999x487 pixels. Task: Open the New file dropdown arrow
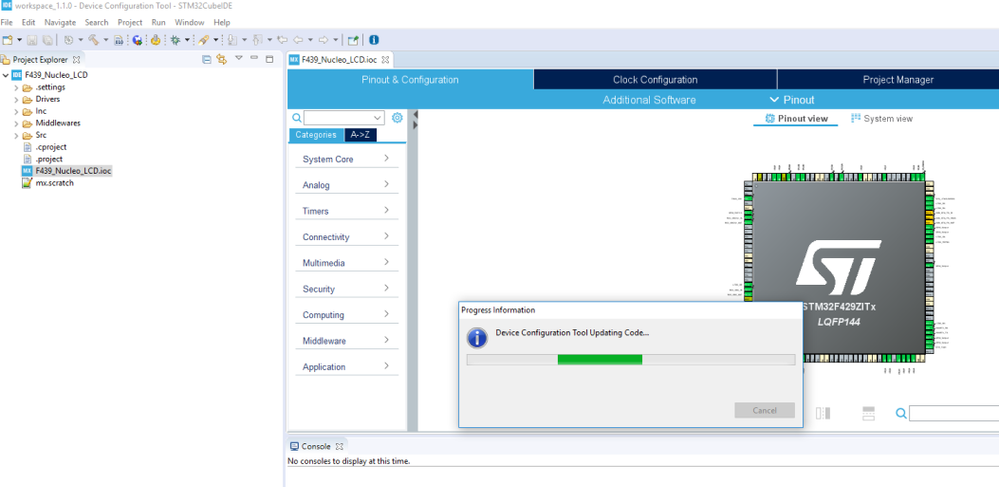pos(20,40)
